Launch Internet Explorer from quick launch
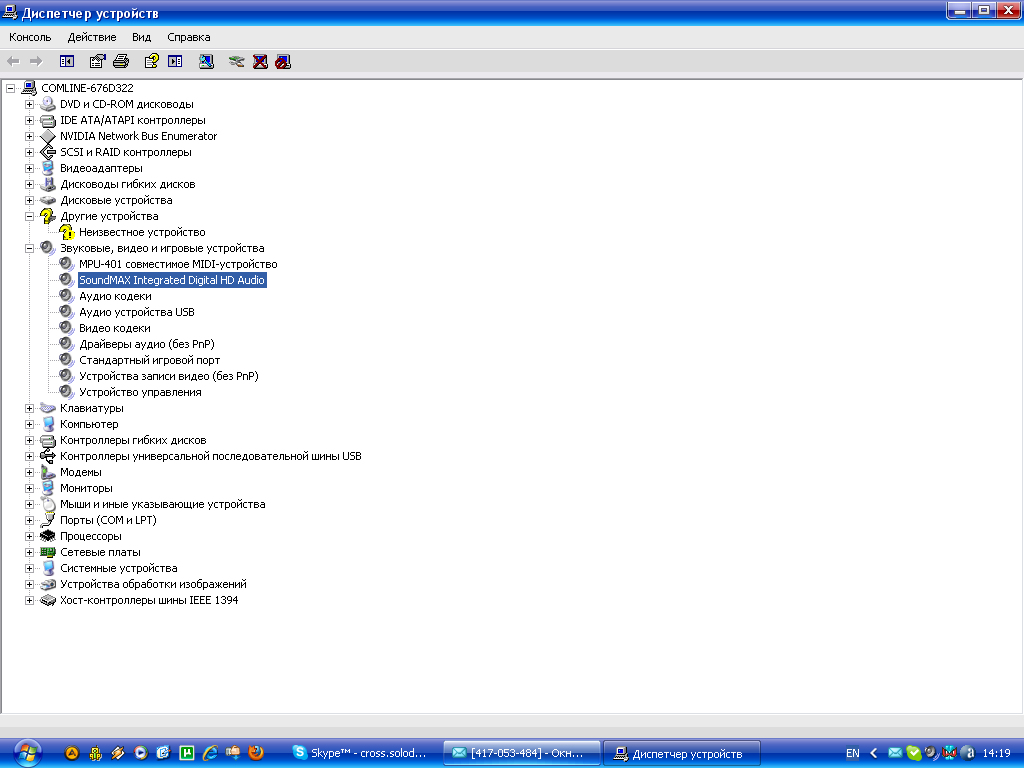Viewport: 1025px width, 769px height. [210, 753]
